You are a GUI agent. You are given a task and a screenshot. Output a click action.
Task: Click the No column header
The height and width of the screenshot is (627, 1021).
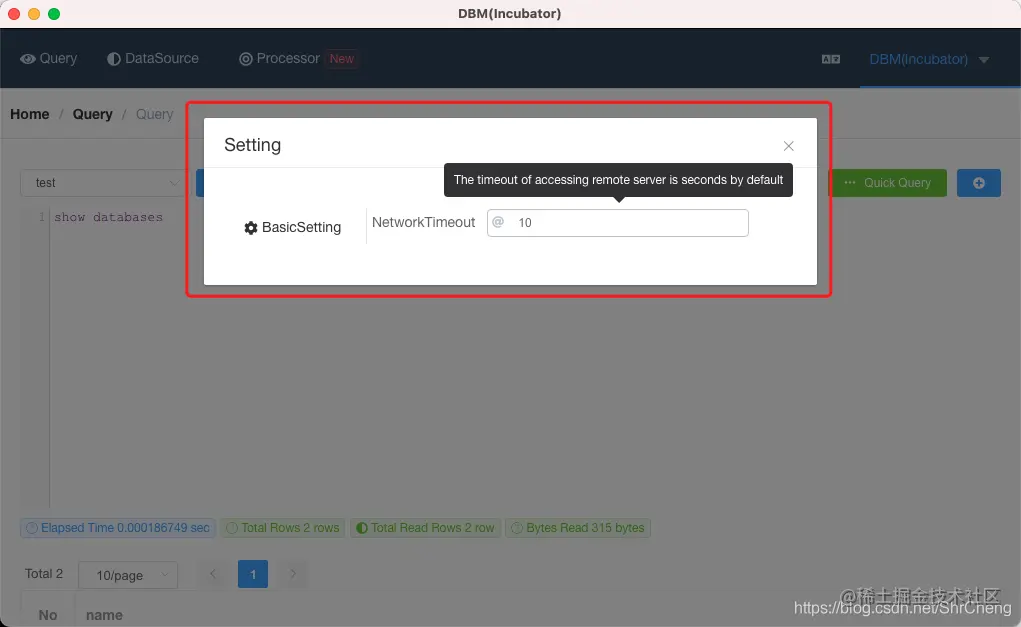tap(48, 615)
